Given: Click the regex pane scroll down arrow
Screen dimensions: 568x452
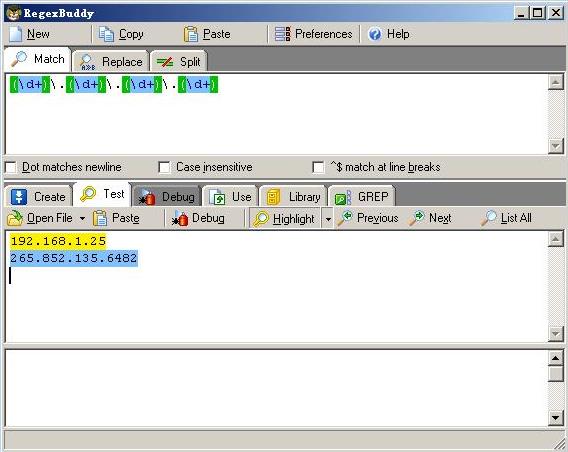Looking at the screenshot, I should (556, 146).
